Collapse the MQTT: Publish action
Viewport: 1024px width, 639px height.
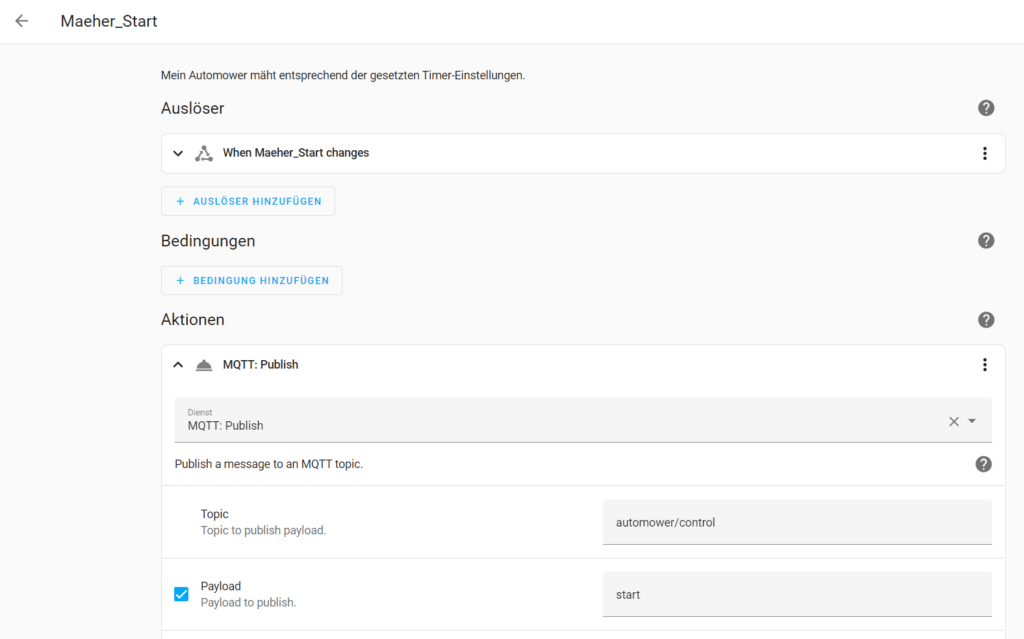(178, 365)
